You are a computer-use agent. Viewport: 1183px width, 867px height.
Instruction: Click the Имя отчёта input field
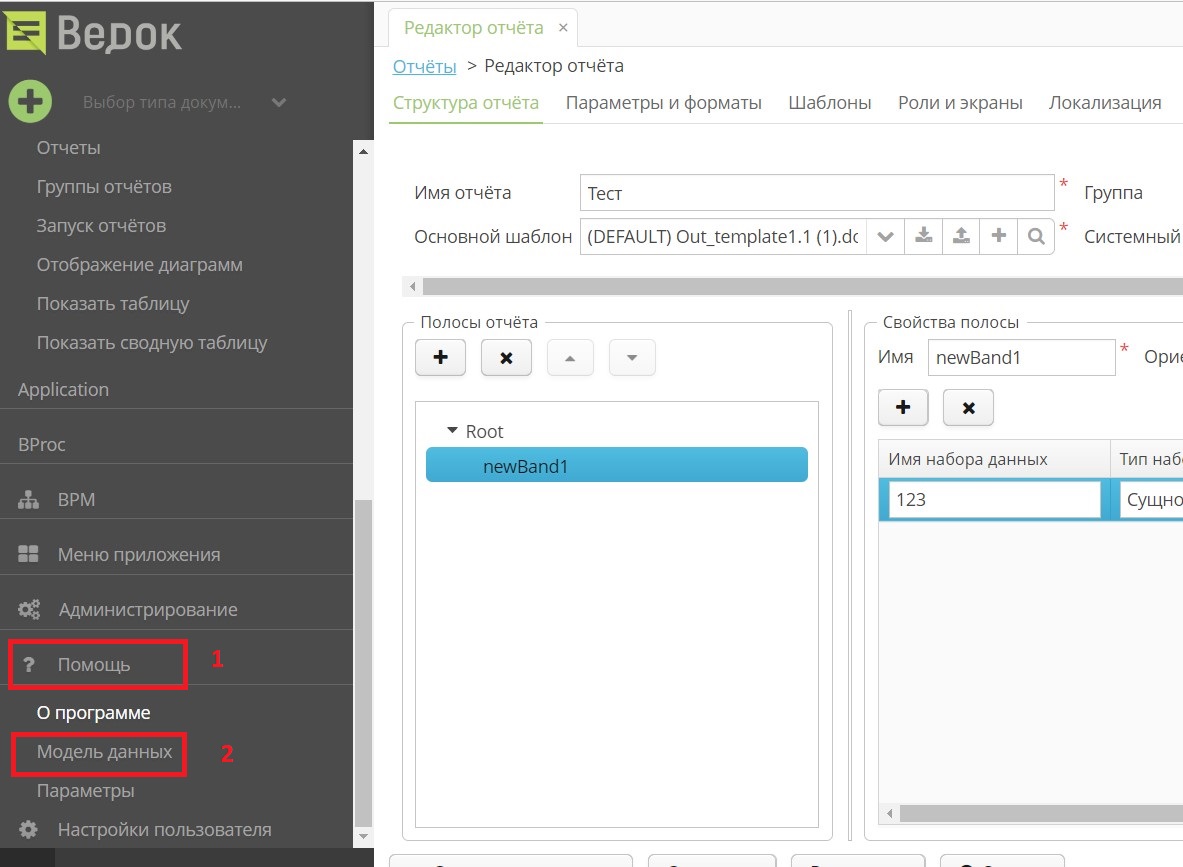(816, 192)
